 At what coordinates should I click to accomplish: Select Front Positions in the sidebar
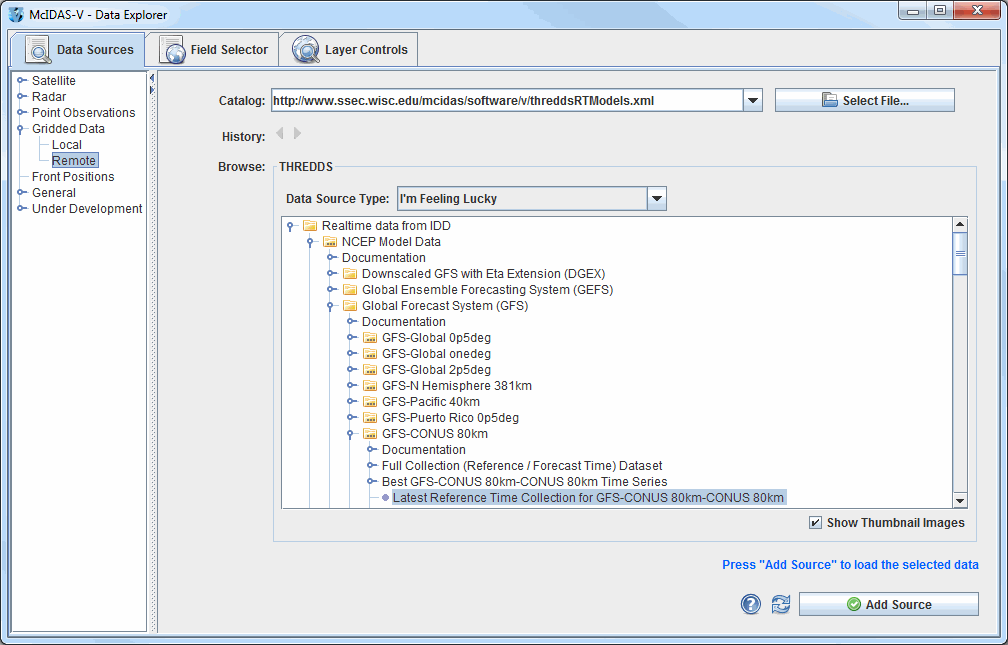73,177
